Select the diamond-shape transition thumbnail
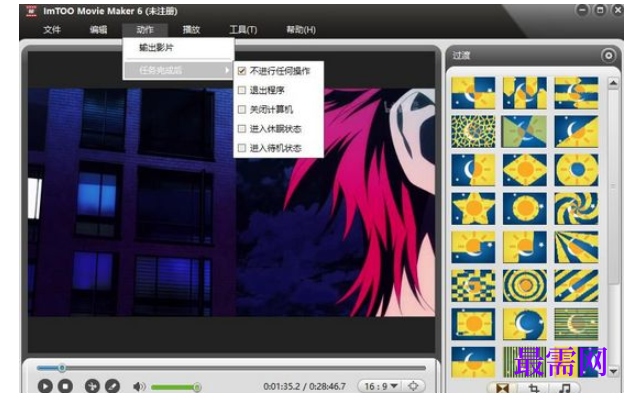Image resolution: width=626 pixels, height=393 pixels. pos(525,170)
